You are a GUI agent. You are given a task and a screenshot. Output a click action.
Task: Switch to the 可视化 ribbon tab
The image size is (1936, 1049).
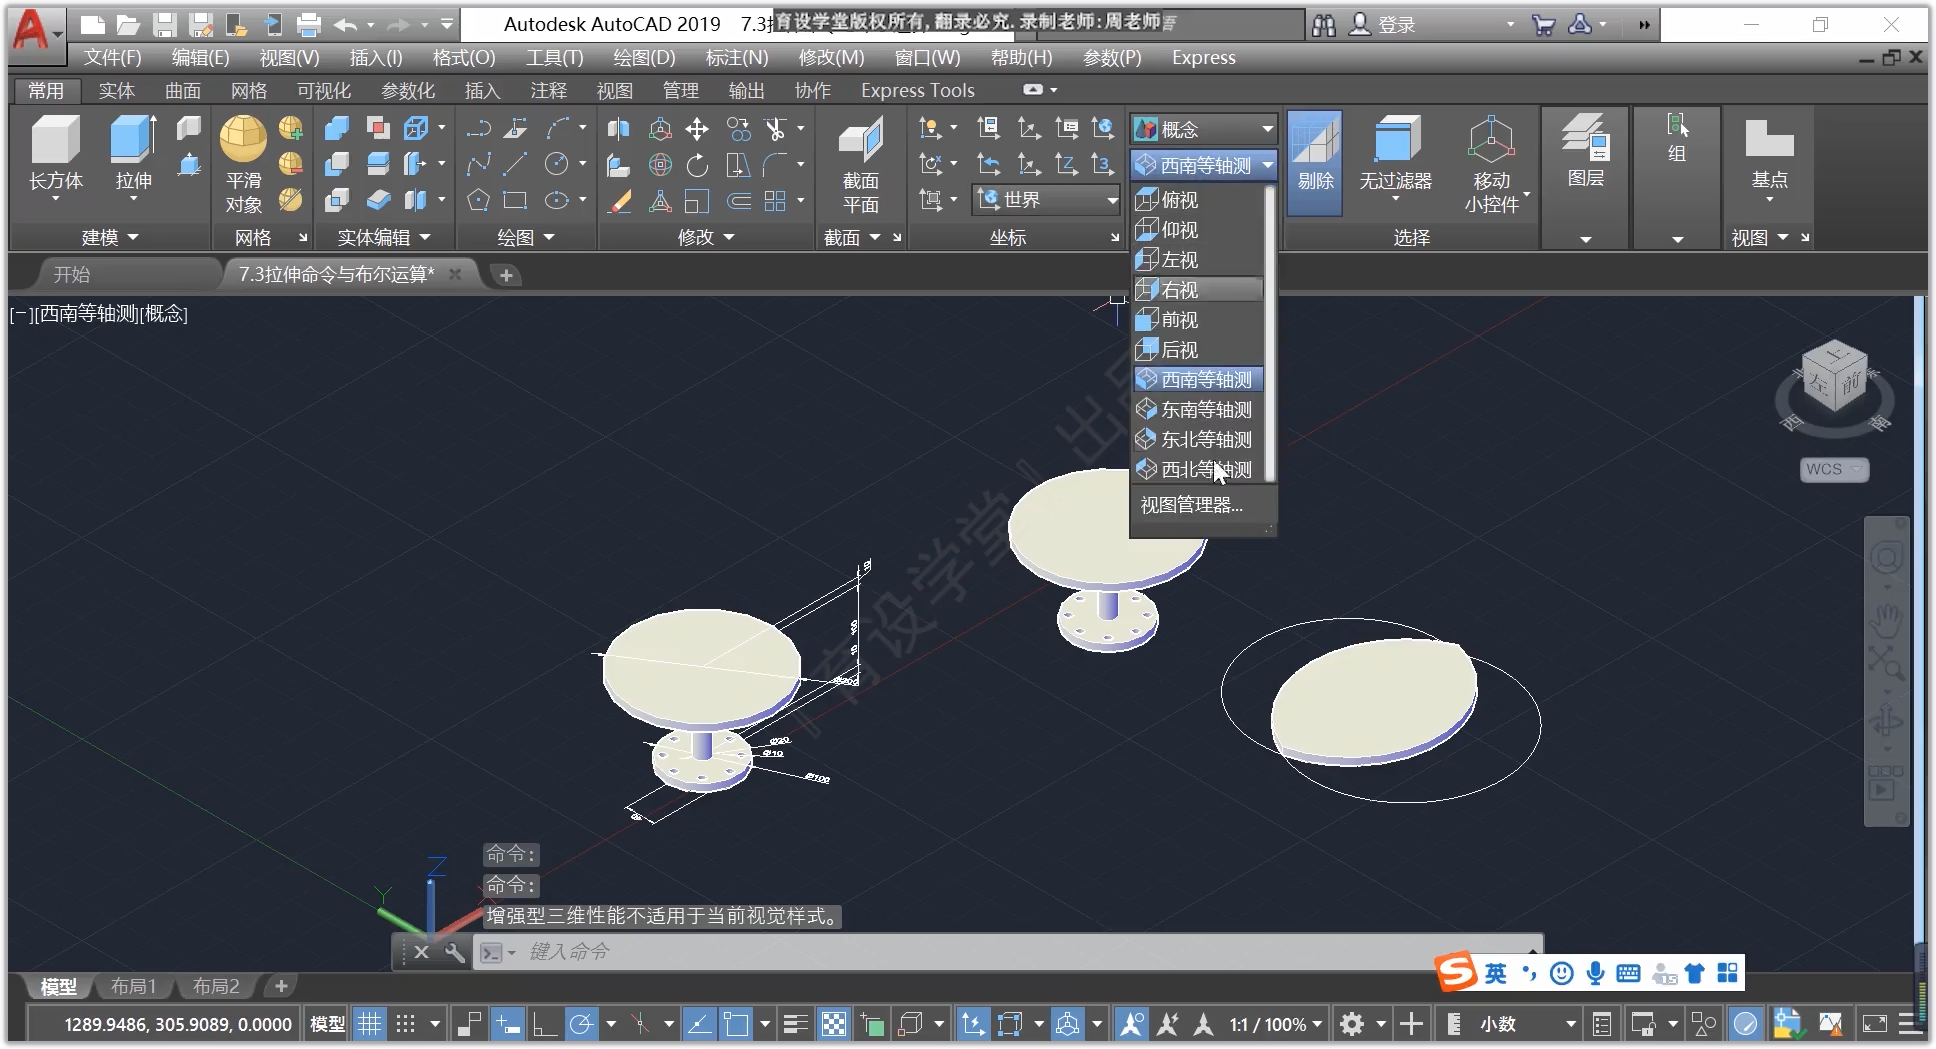pyautogui.click(x=323, y=90)
